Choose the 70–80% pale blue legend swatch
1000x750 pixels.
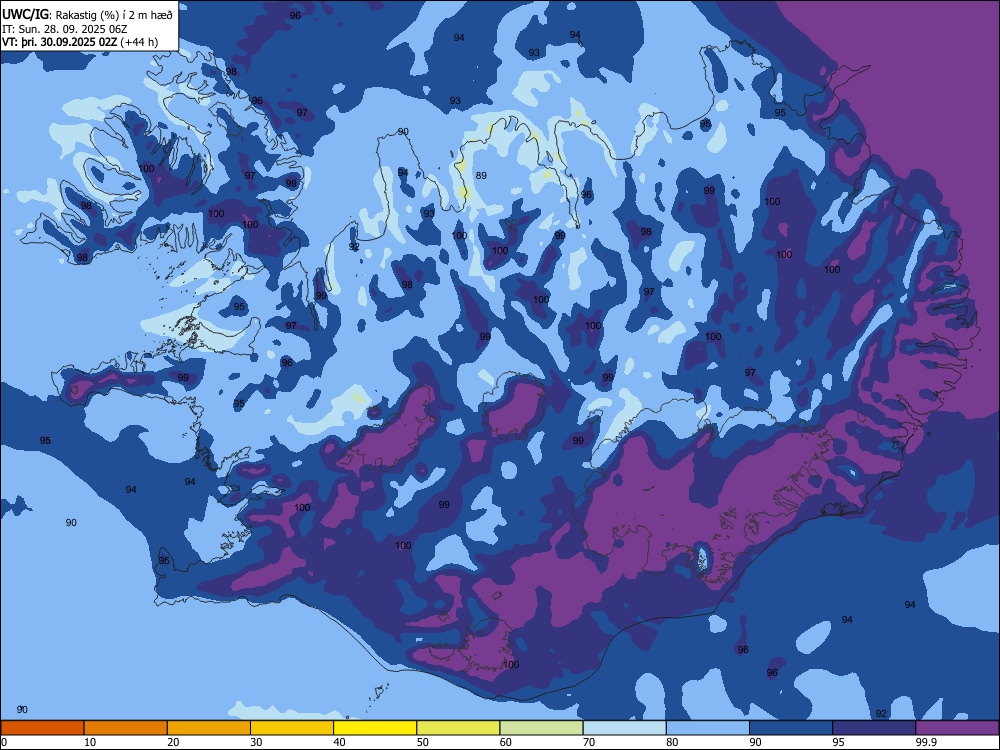625,728
